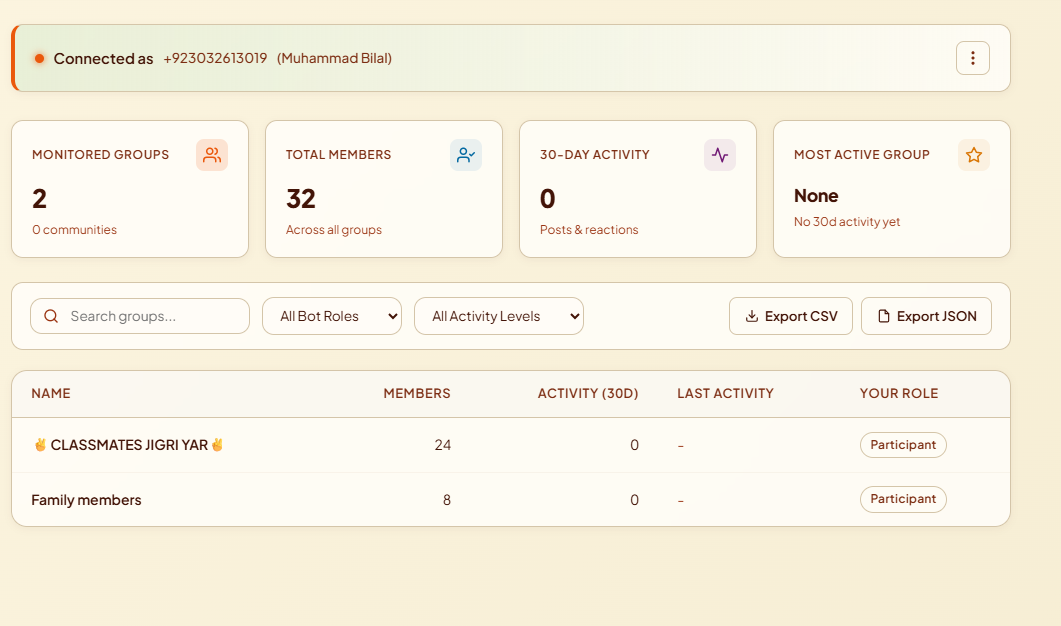Sort by the LAST ACTIVITY column header
Image resolution: width=1061 pixels, height=626 pixels.
[725, 393]
